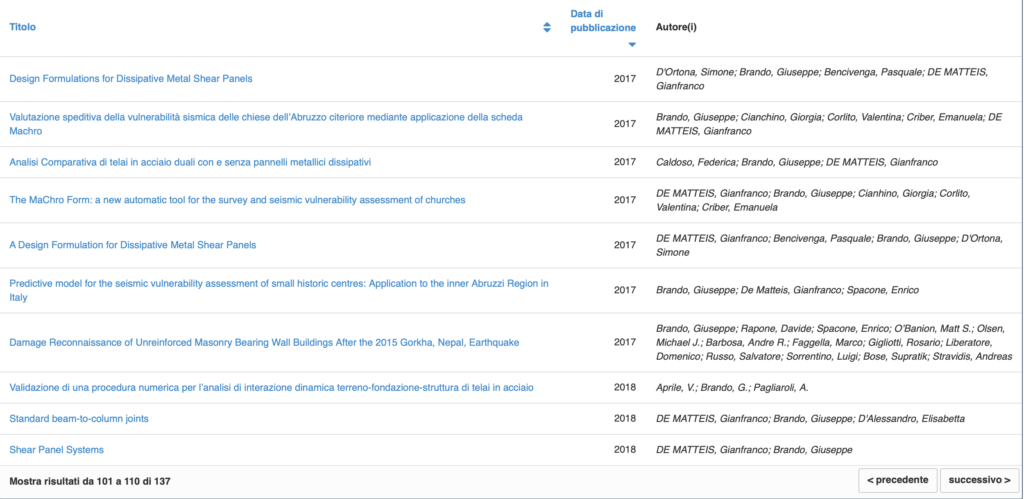Screen dimensions: 1024x499
Task: Open Analisi Comparativa di telai in acciaio
Action: (x=190, y=162)
